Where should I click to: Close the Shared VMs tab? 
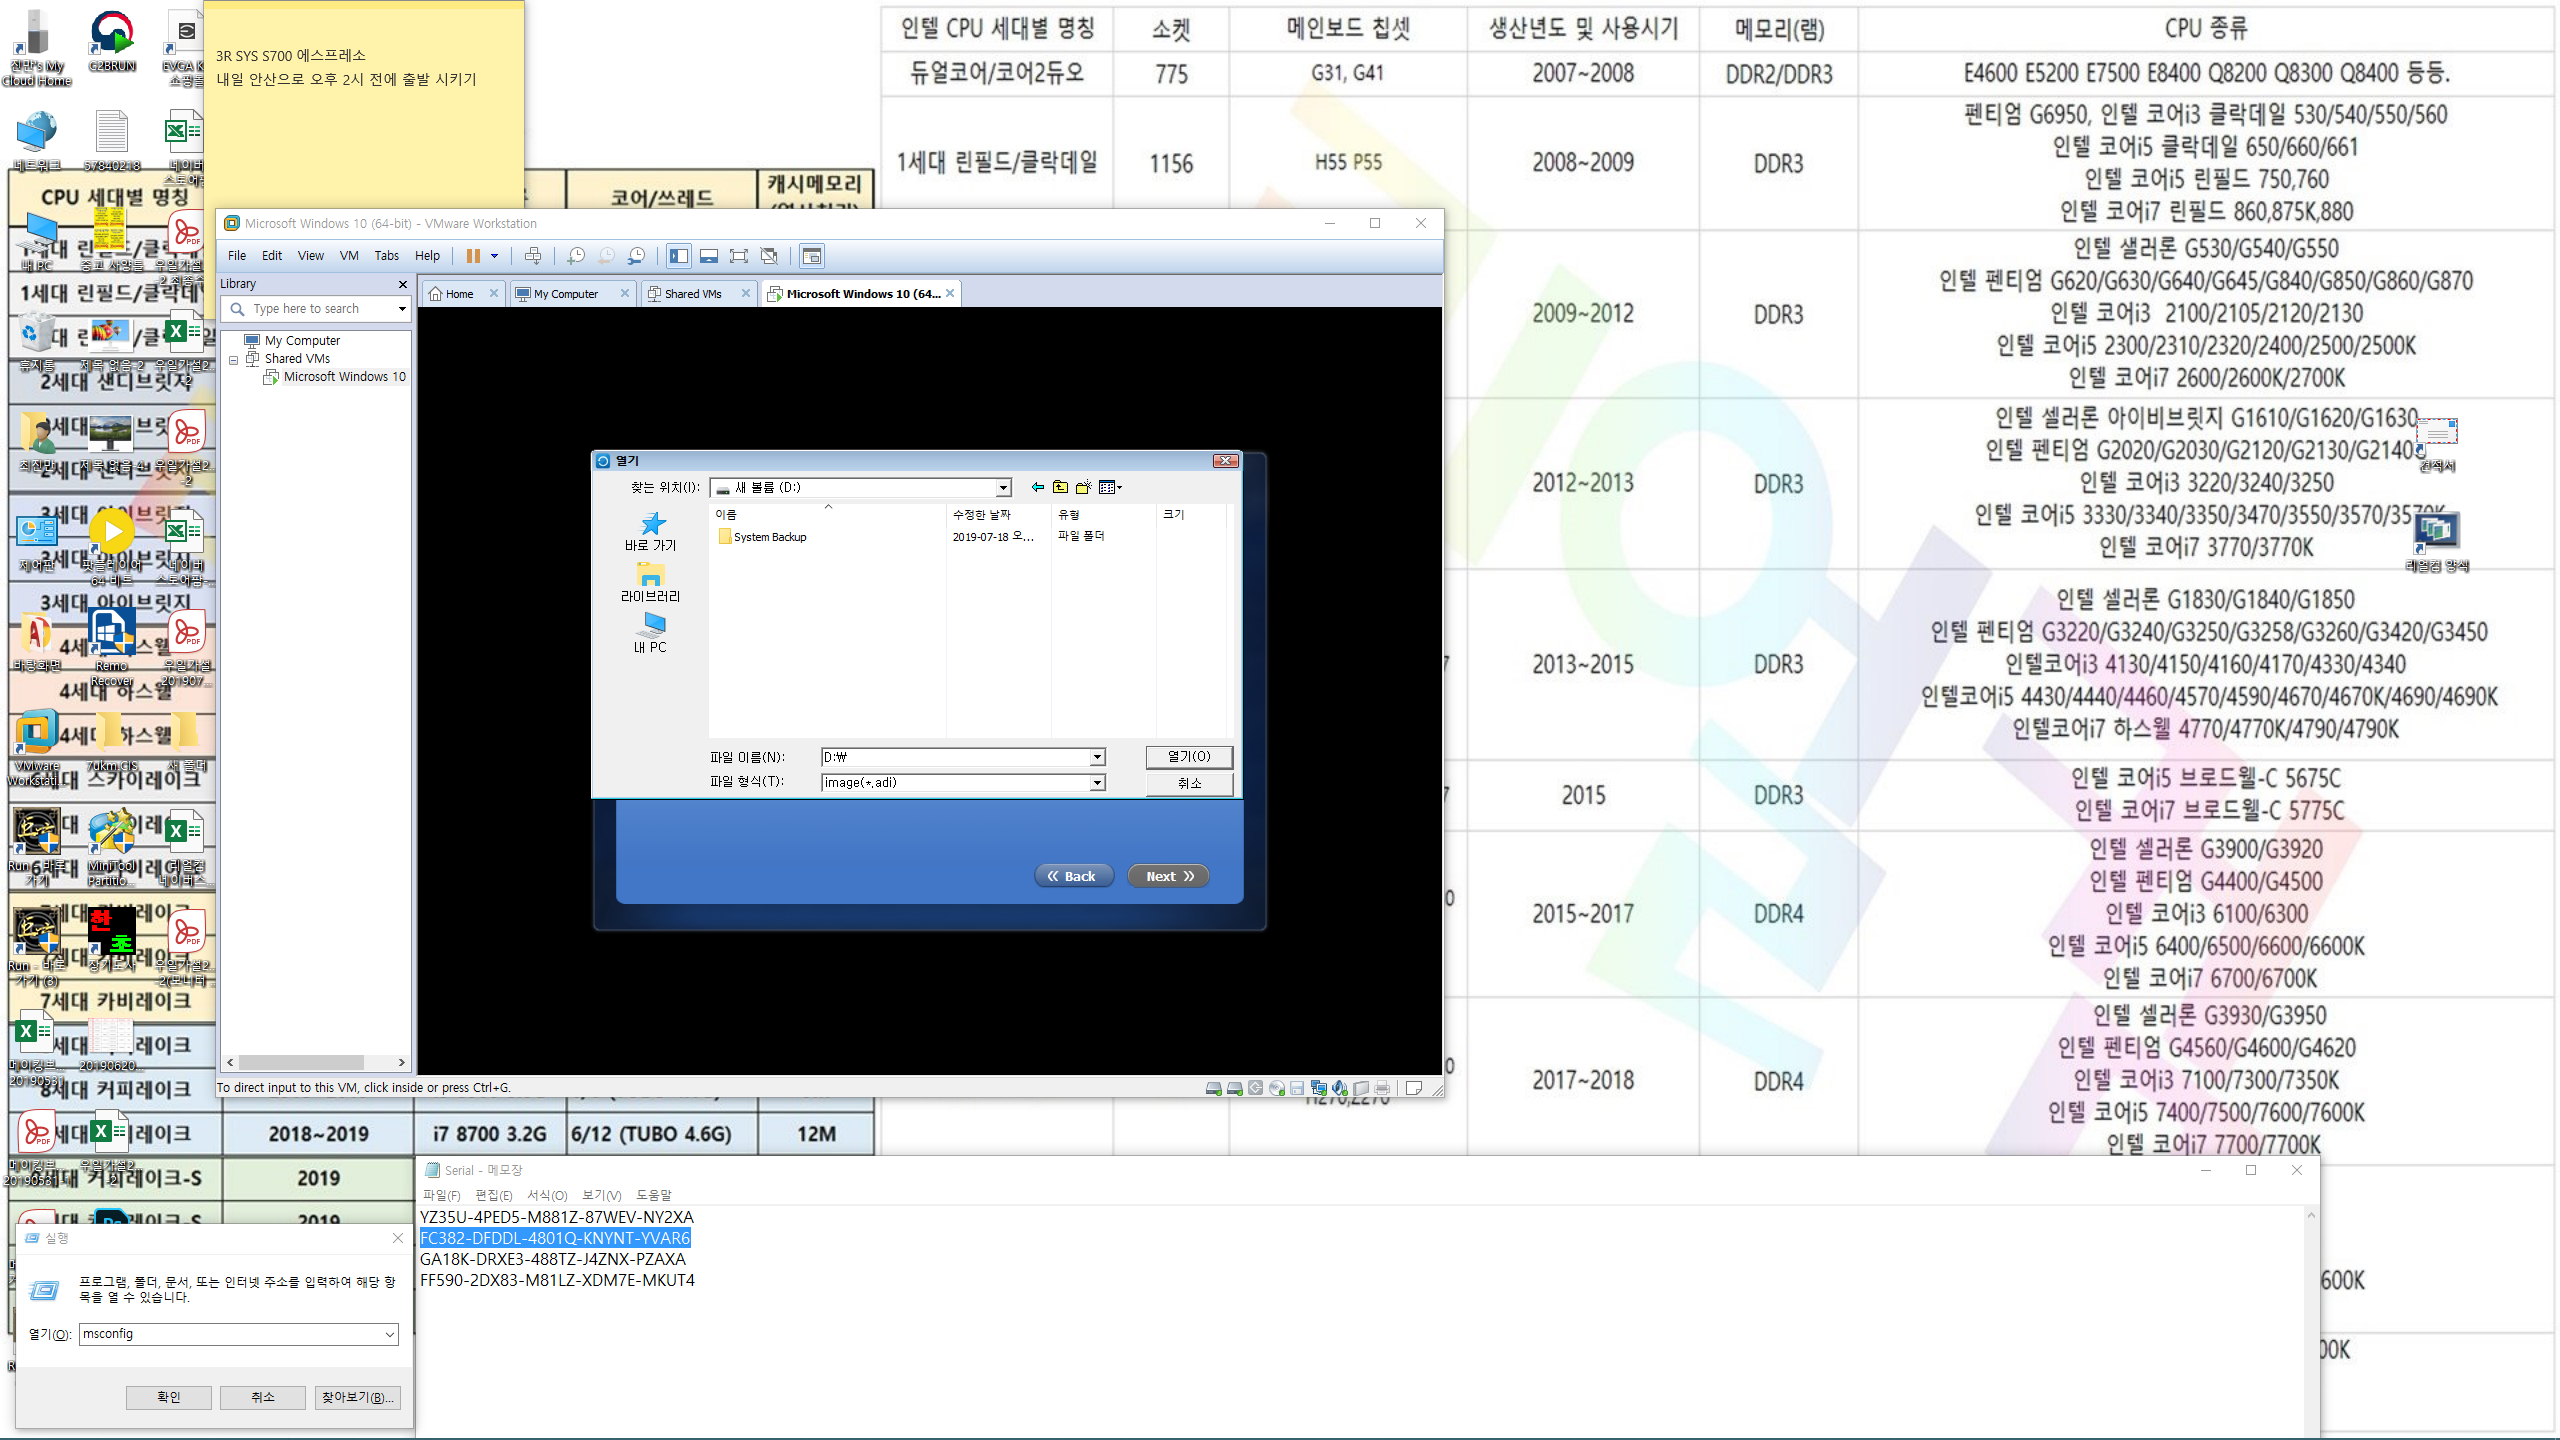point(745,293)
